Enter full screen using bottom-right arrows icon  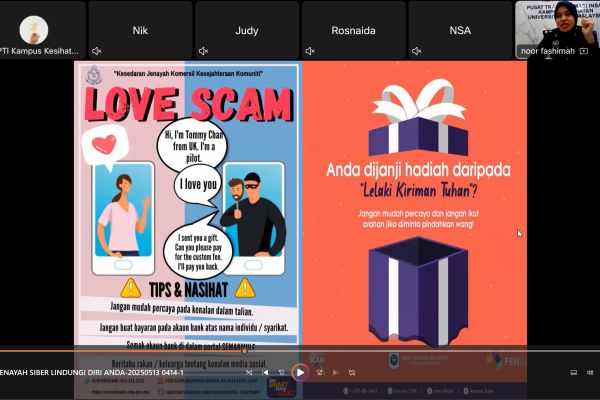click(588, 372)
